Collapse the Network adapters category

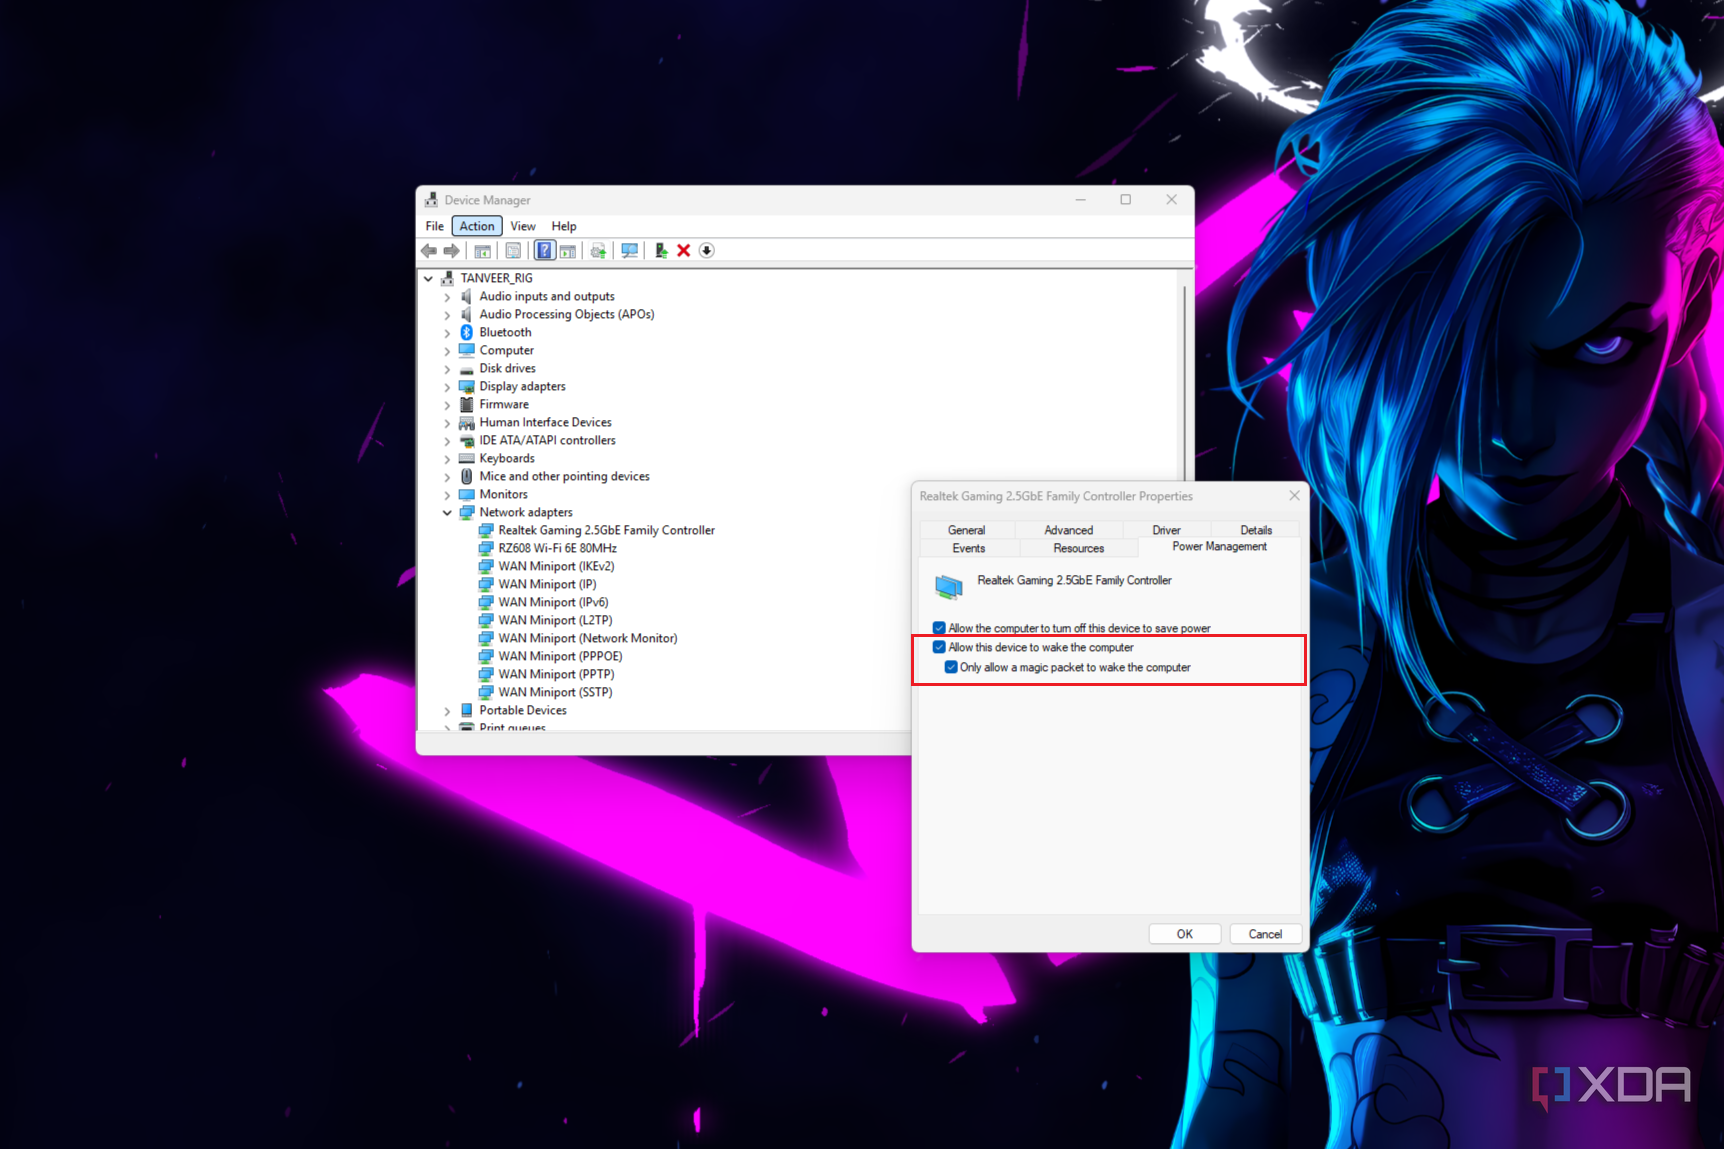coord(447,512)
